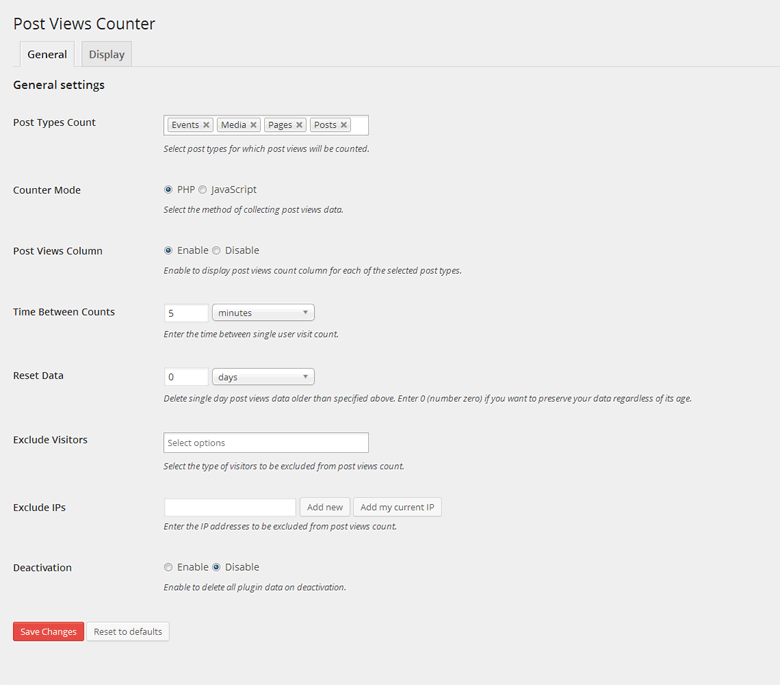Open the days unit dropdown
Image resolution: width=780 pixels, height=685 pixels.
pos(263,377)
